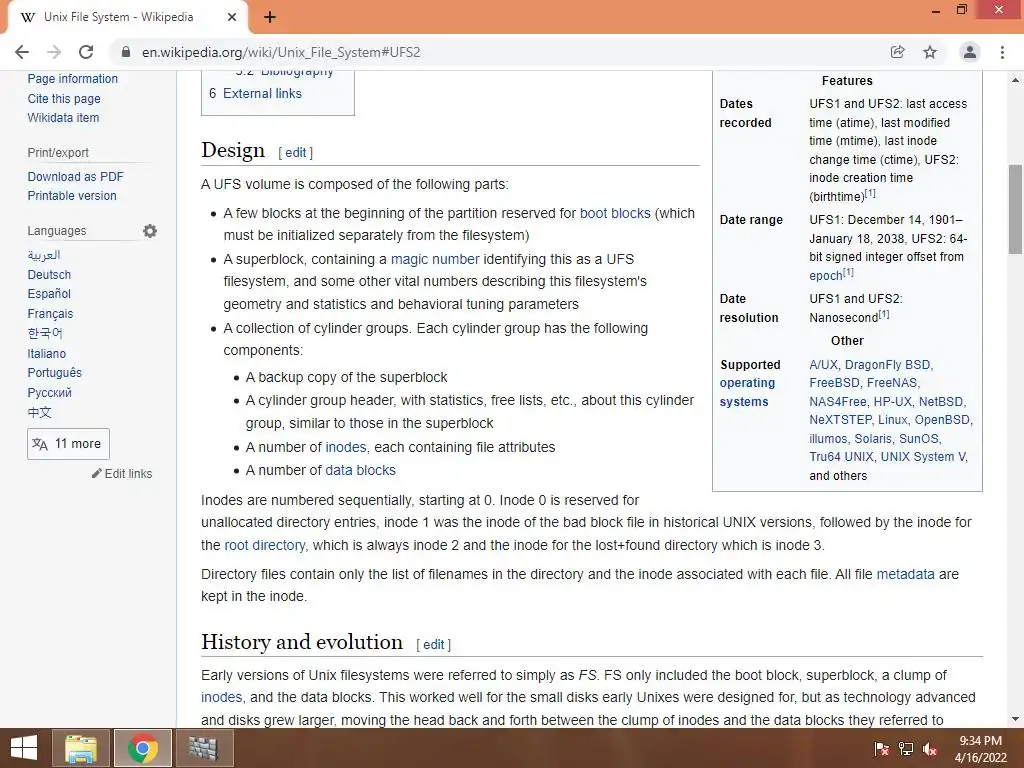Open the NetBSD link
The height and width of the screenshot is (768, 1024).
[x=940, y=402]
